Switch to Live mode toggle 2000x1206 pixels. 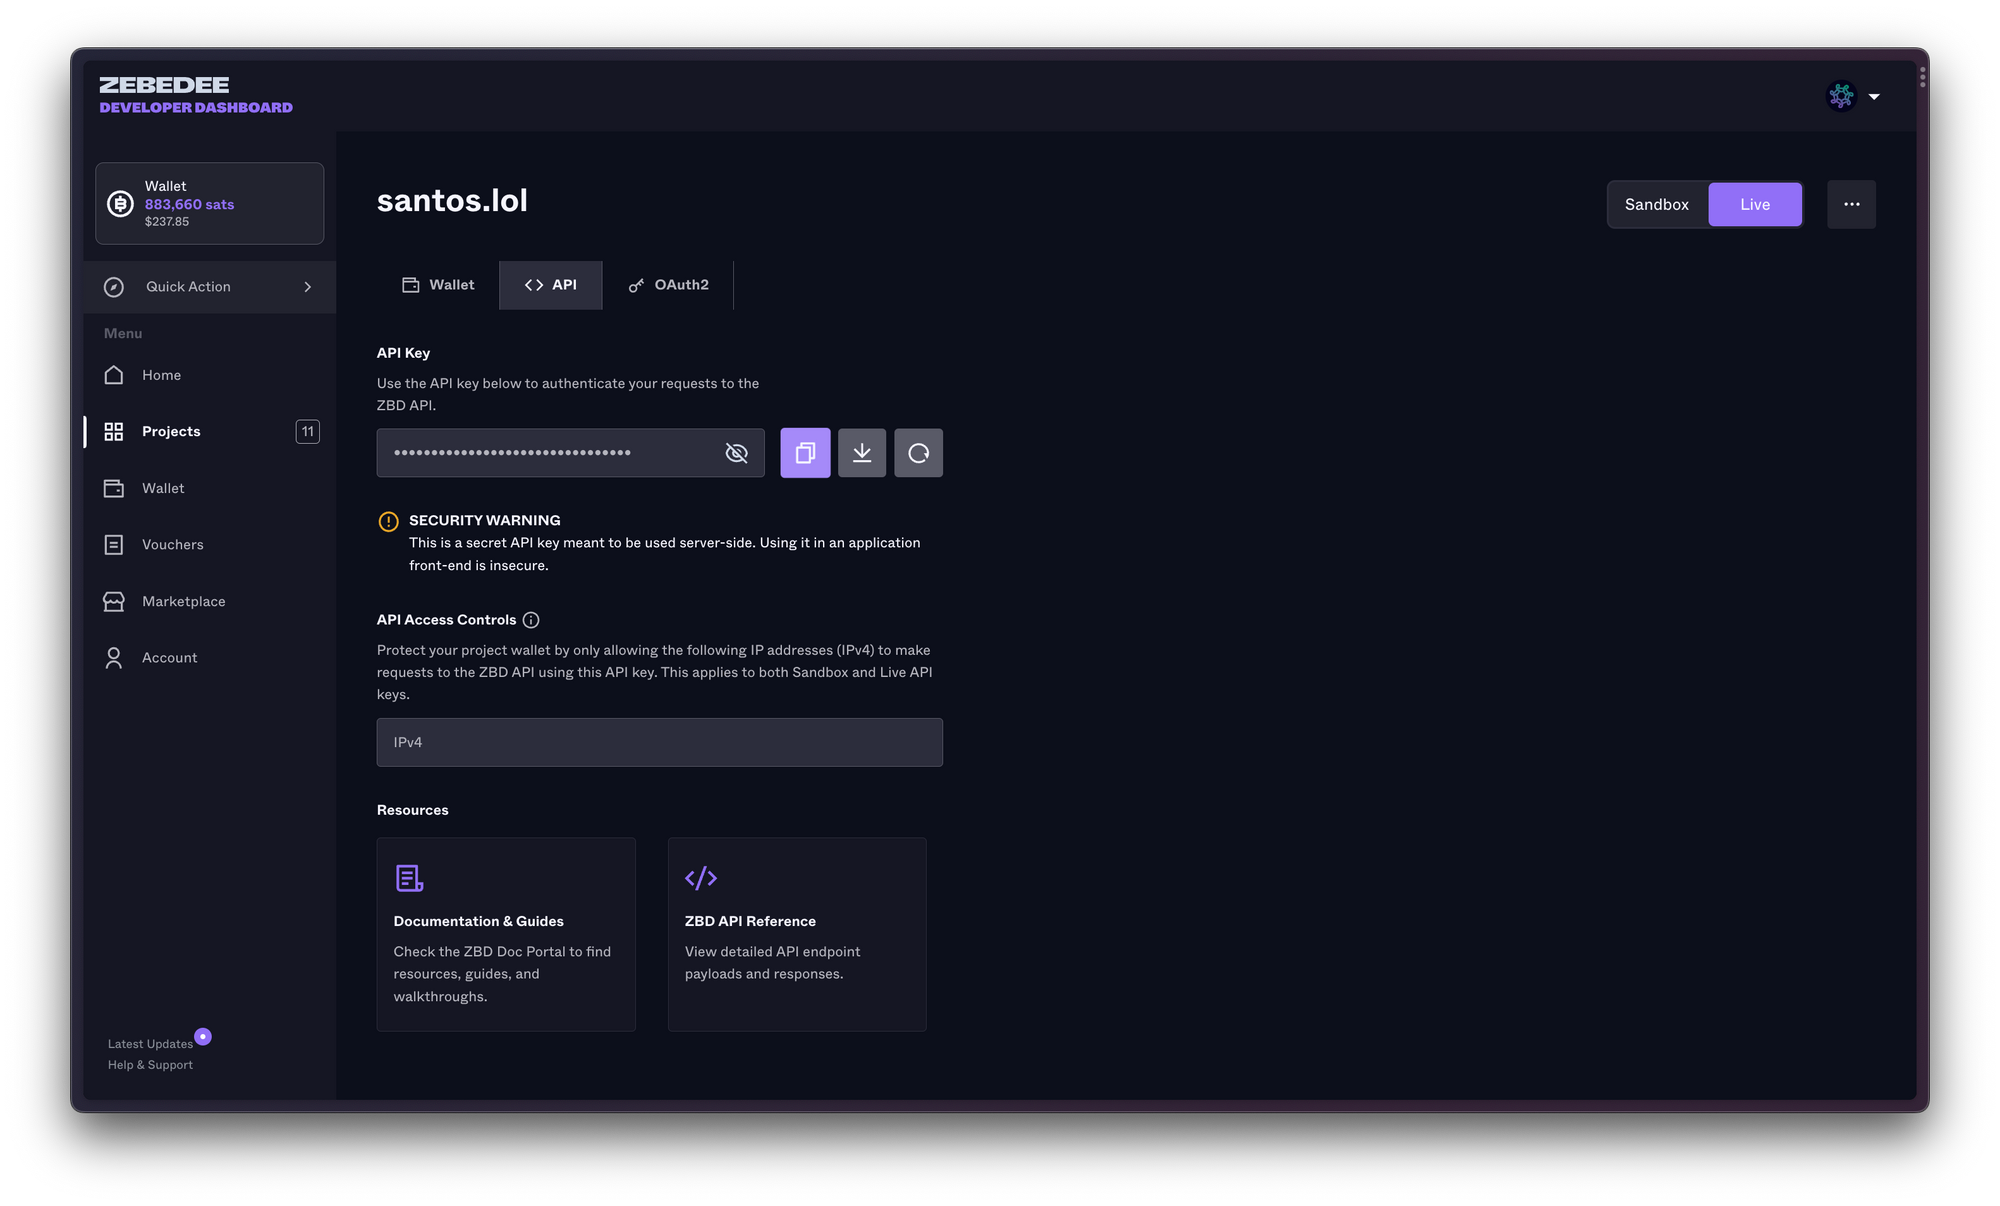(1754, 203)
